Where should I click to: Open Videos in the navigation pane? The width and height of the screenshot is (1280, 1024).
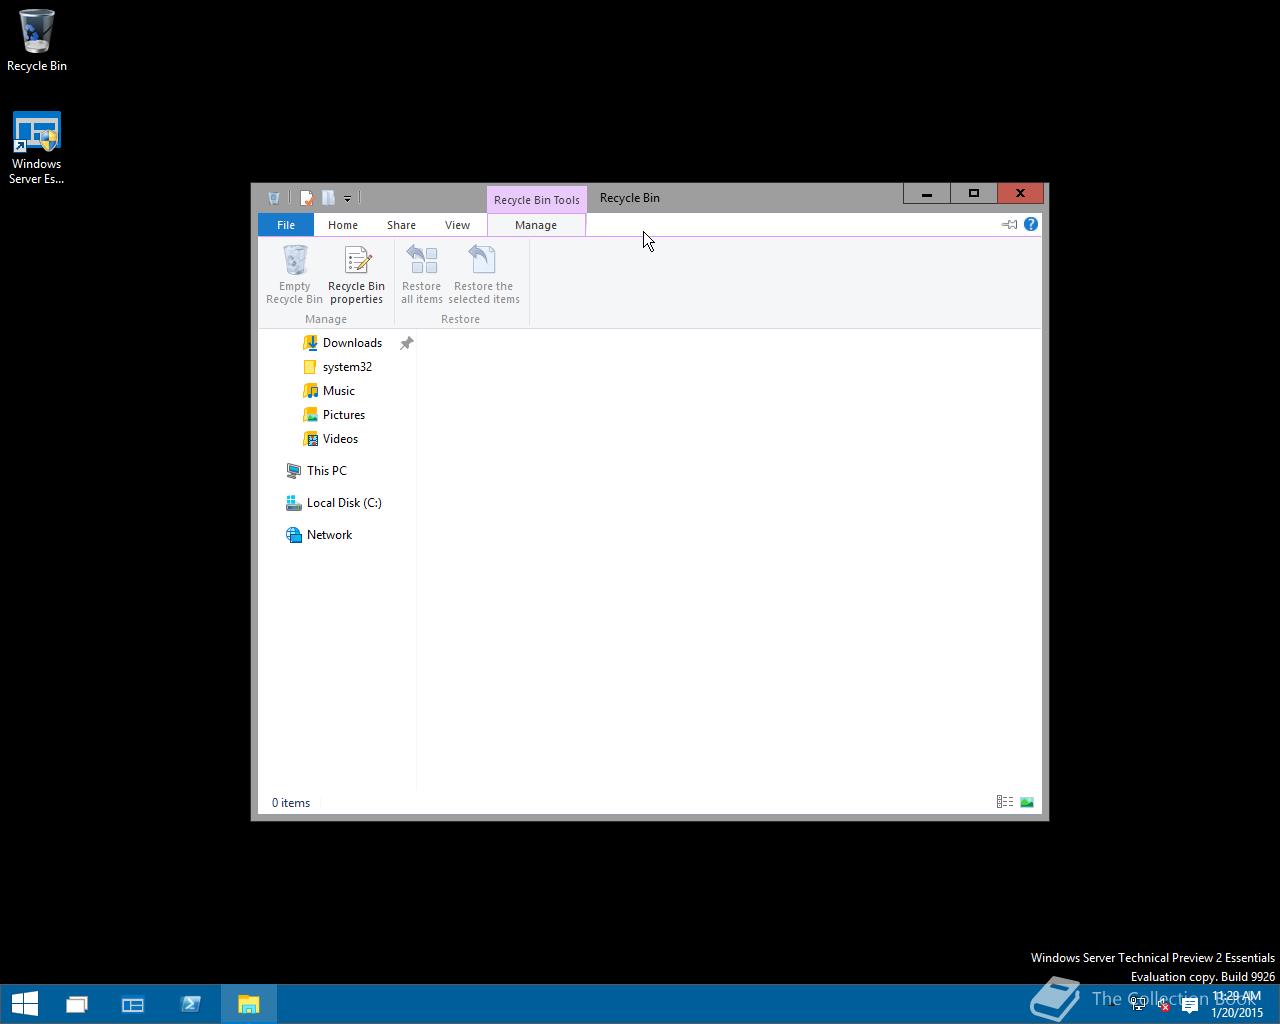click(x=340, y=439)
